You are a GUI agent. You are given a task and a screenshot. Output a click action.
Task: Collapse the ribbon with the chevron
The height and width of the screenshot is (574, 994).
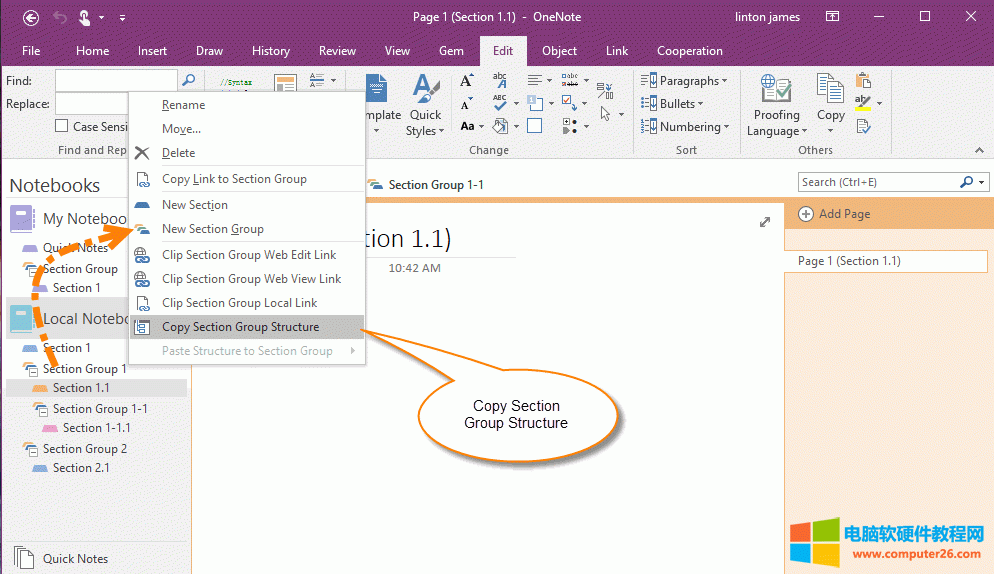coord(978,150)
